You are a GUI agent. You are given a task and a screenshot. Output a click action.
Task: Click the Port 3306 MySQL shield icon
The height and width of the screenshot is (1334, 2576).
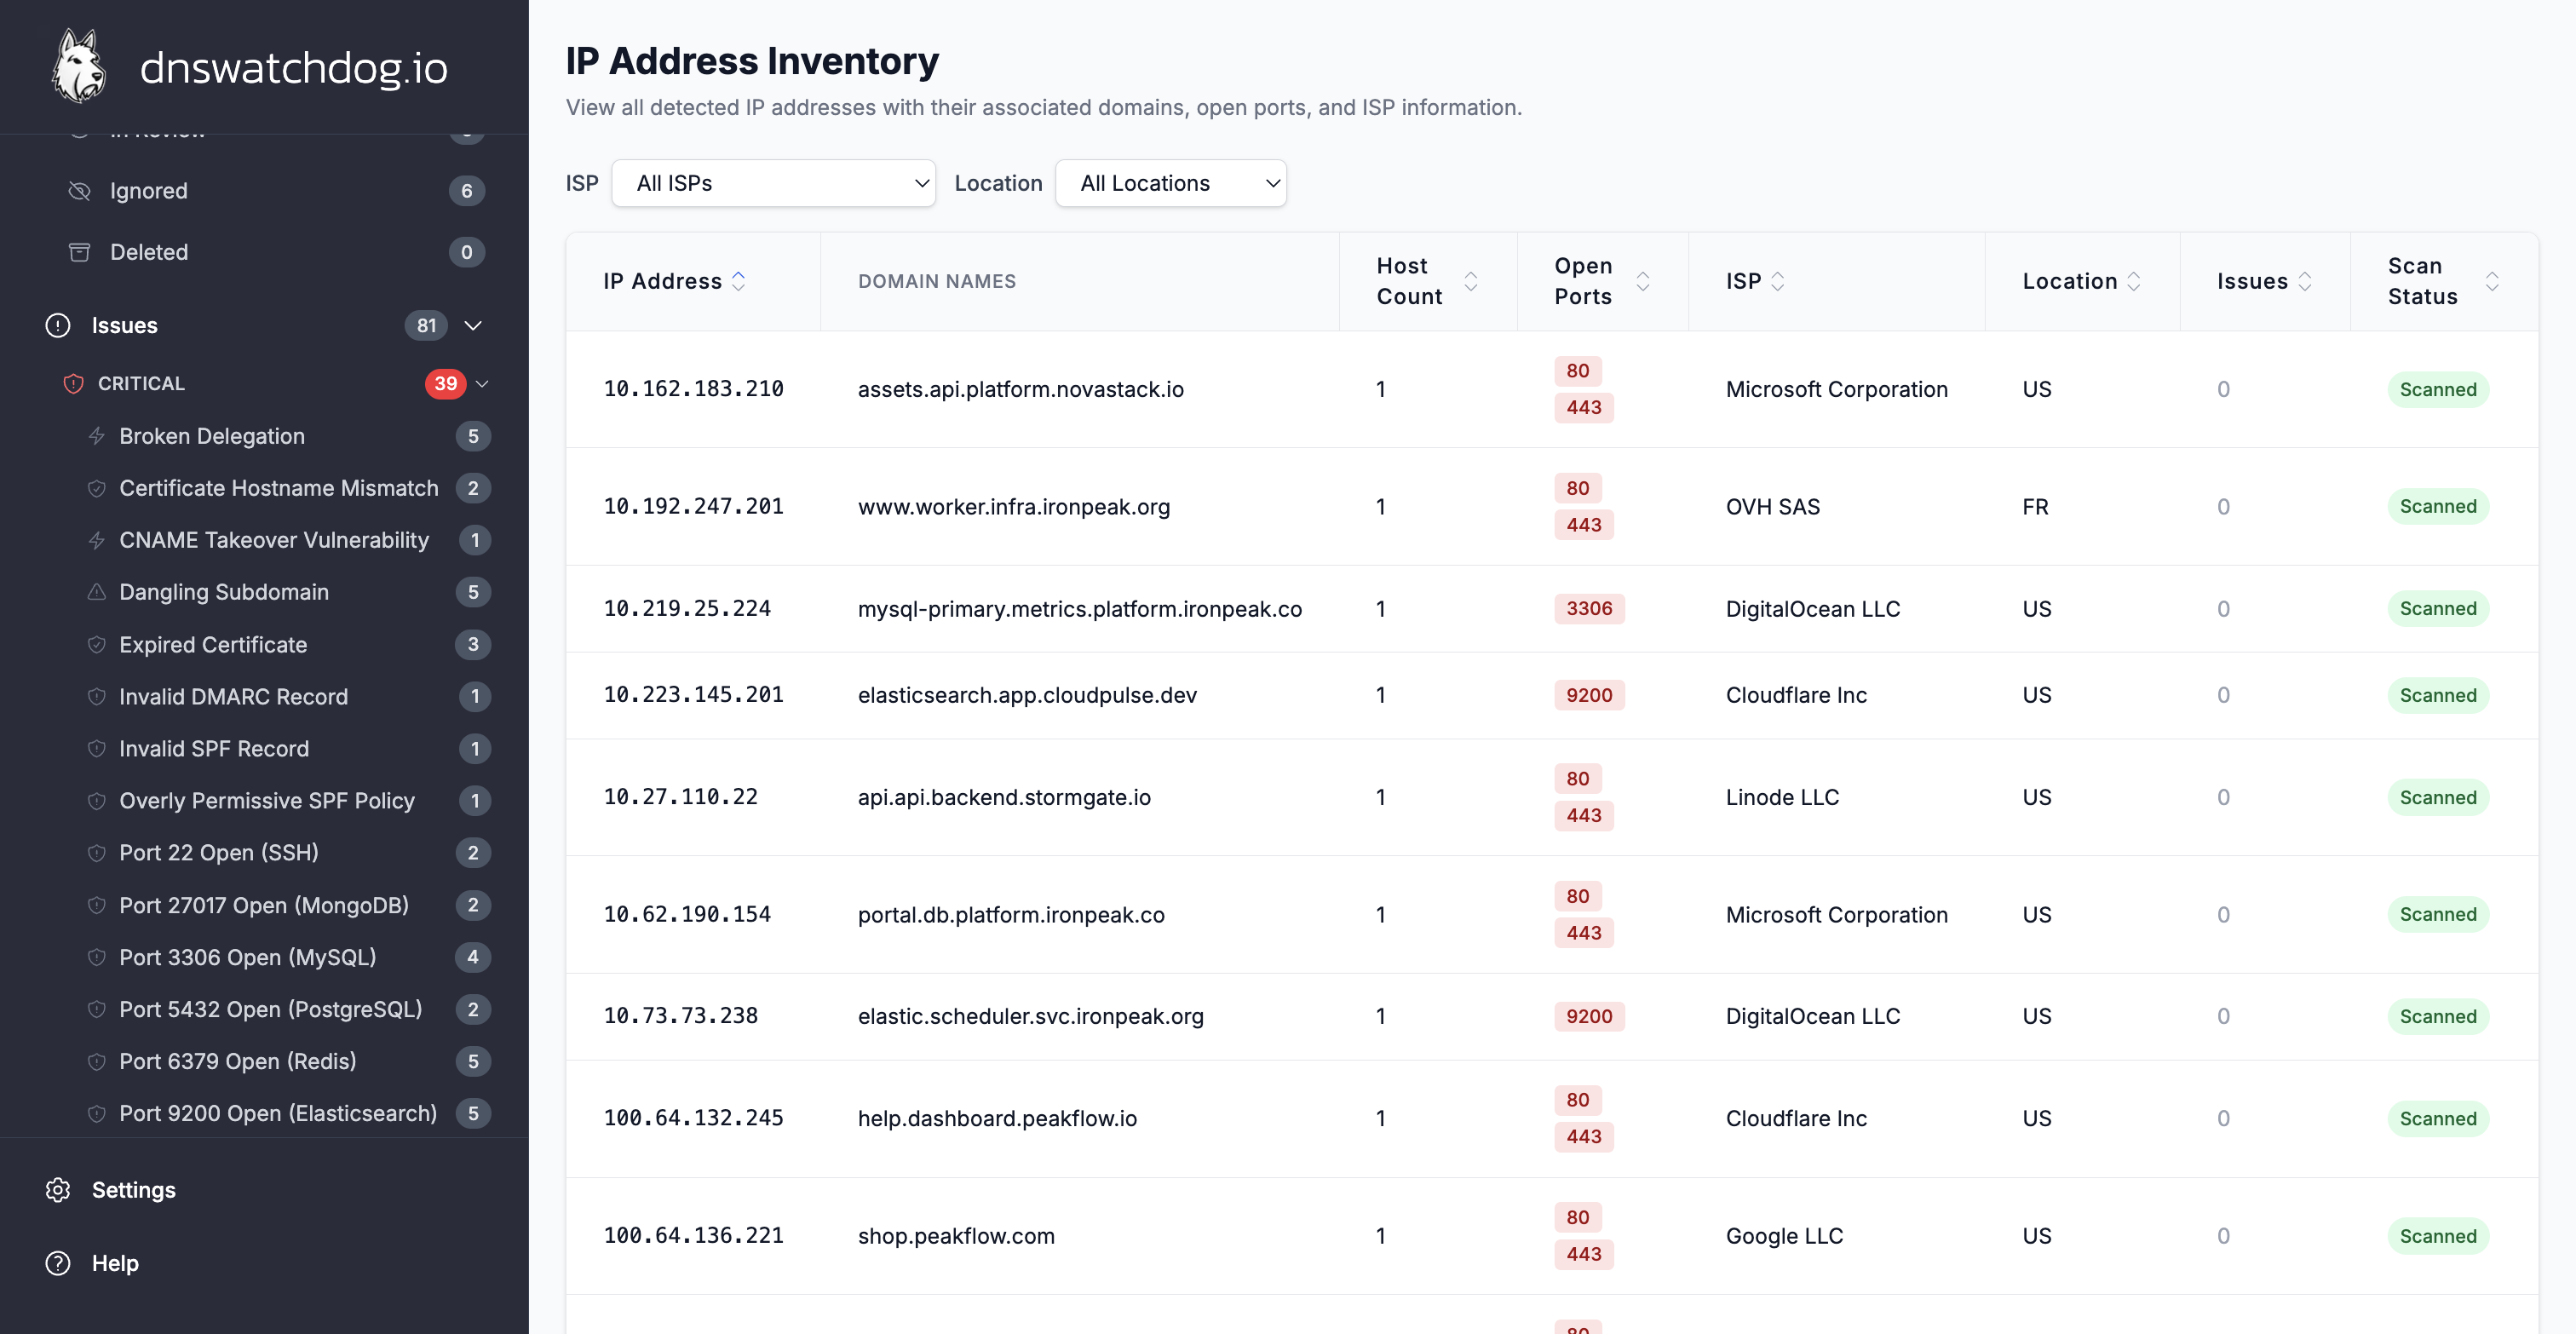97,957
